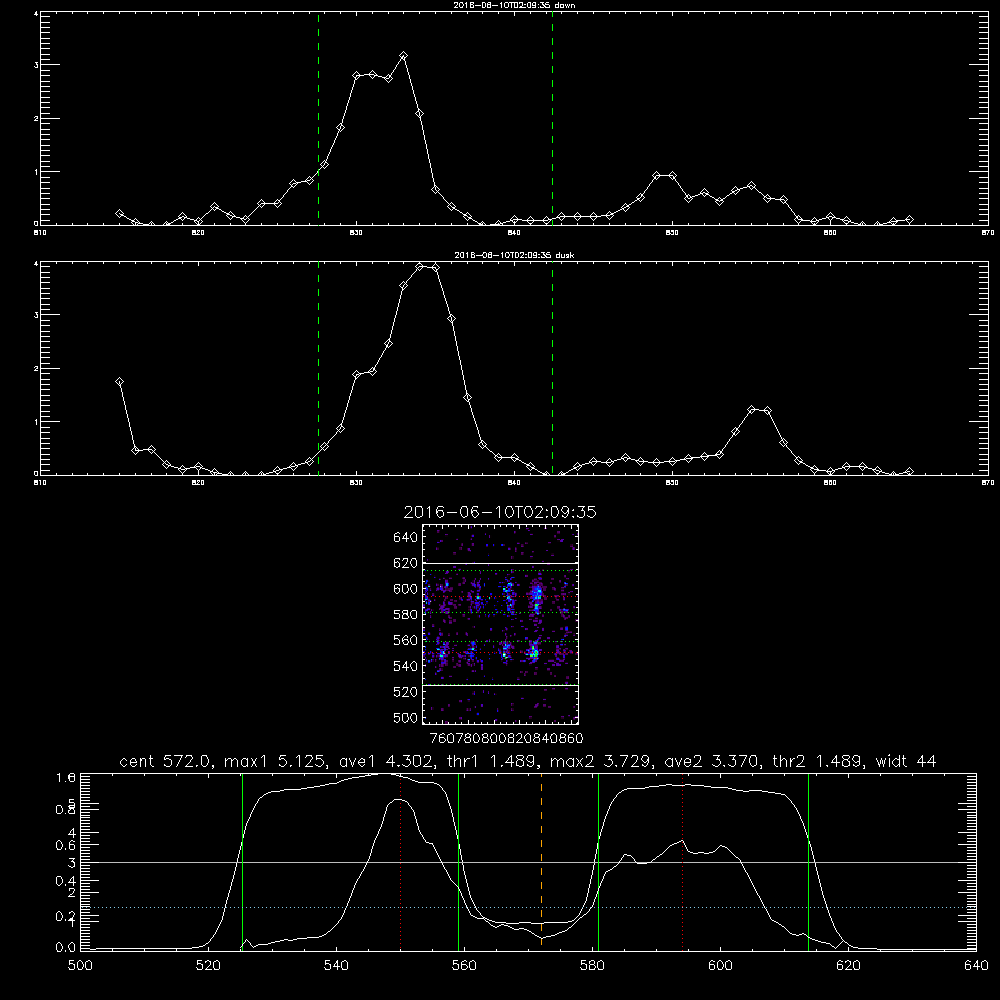Click the '540' x-axis label of the bottom plot
Image resolution: width=1000 pixels, height=1000 pixels.
pyautogui.click(x=336, y=966)
